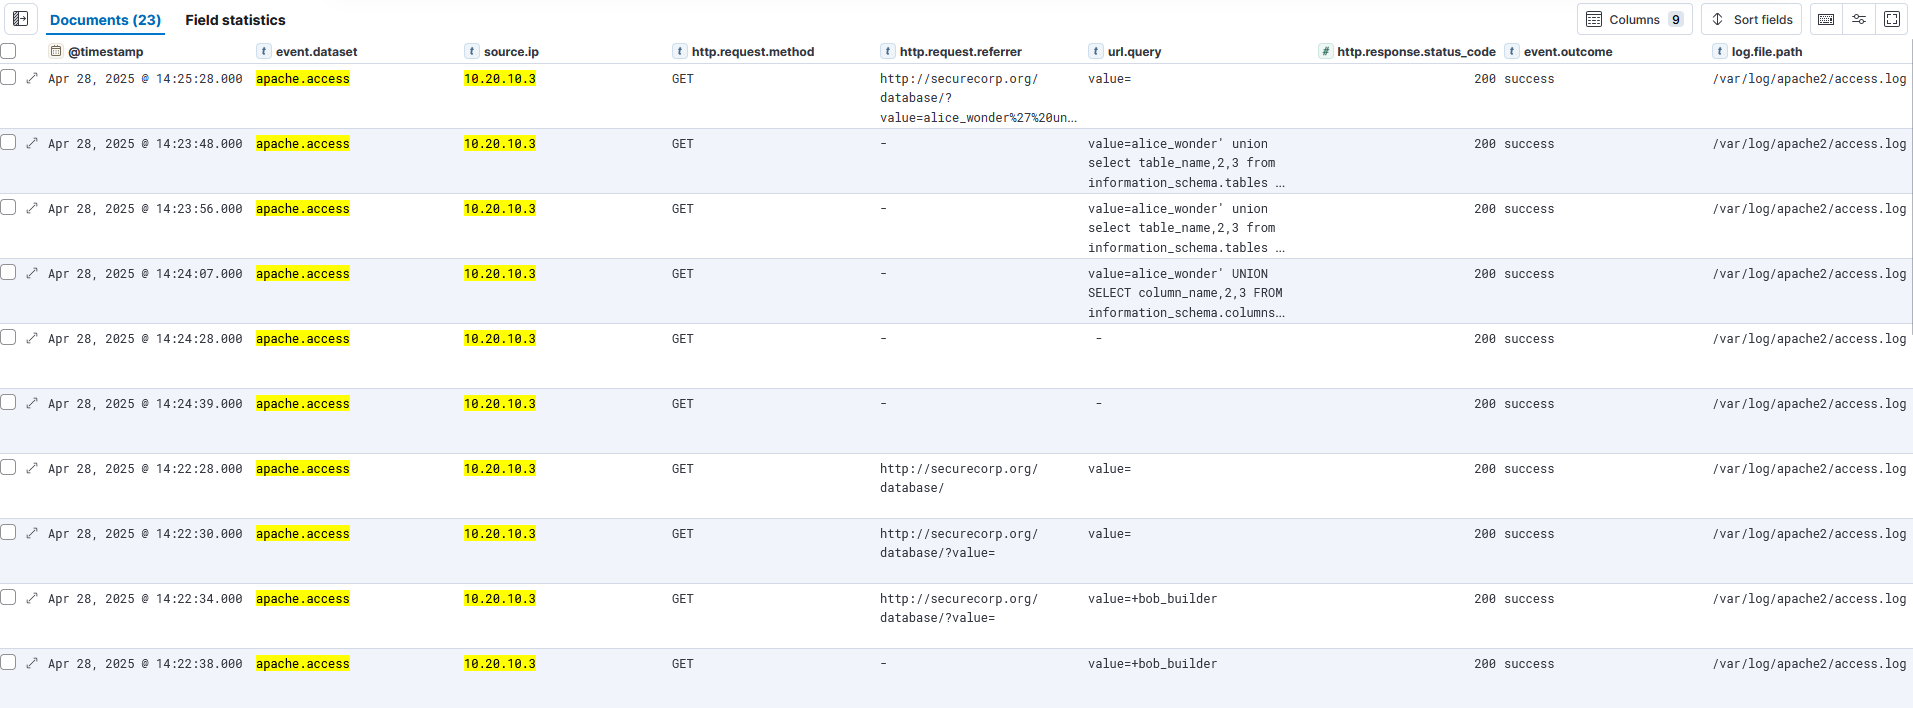Open keyboard shortcuts via the keyboard icon
The image size is (1913, 708).
[1826, 19]
